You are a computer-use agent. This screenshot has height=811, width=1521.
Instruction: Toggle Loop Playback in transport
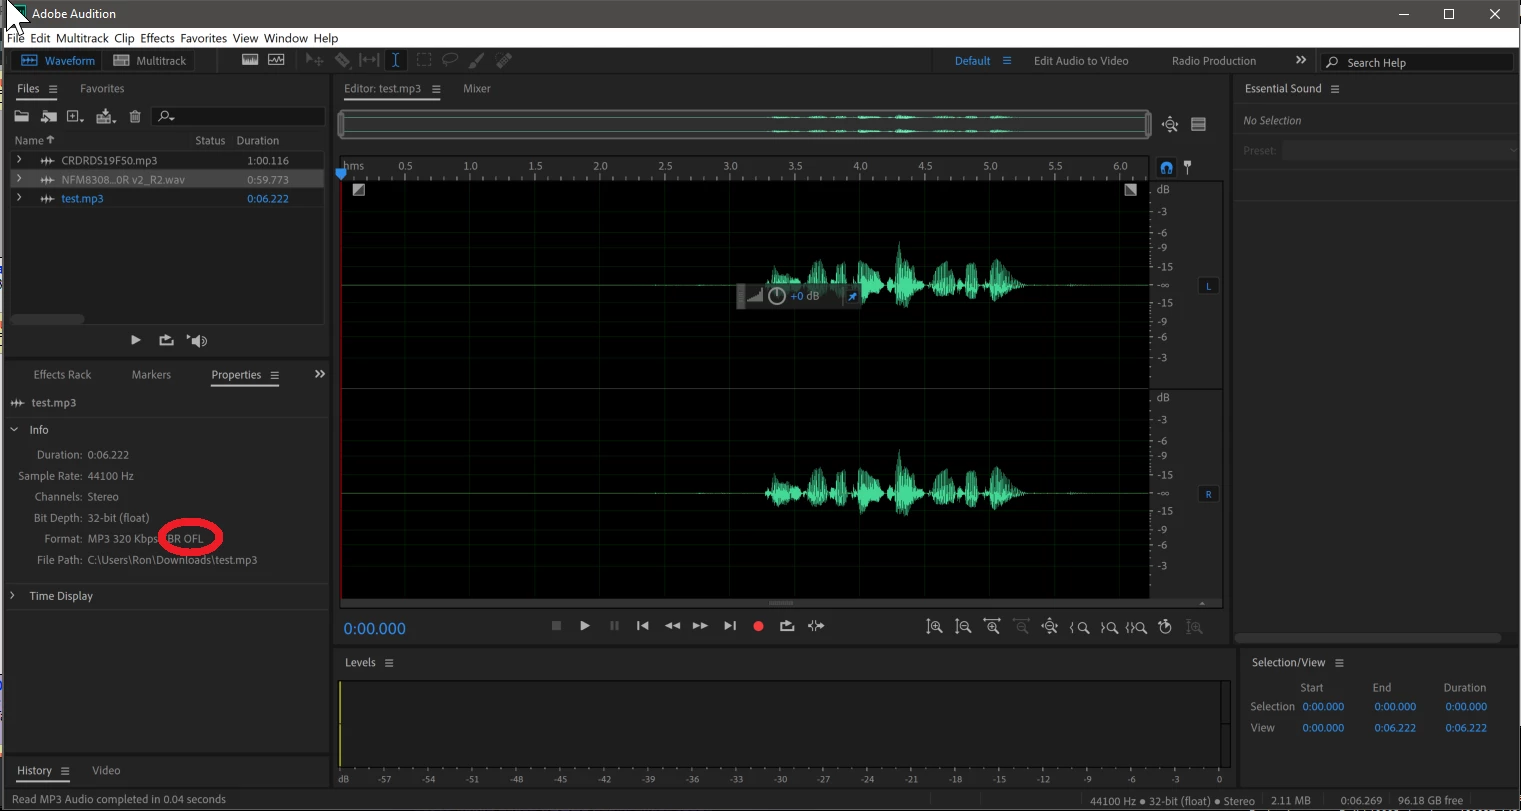(787, 626)
